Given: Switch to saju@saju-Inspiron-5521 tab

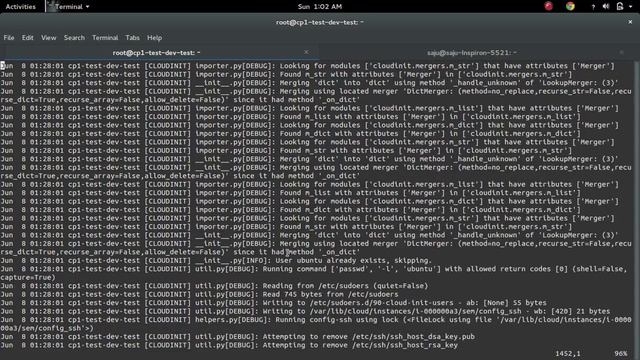Looking at the screenshot, I should click(472, 53).
